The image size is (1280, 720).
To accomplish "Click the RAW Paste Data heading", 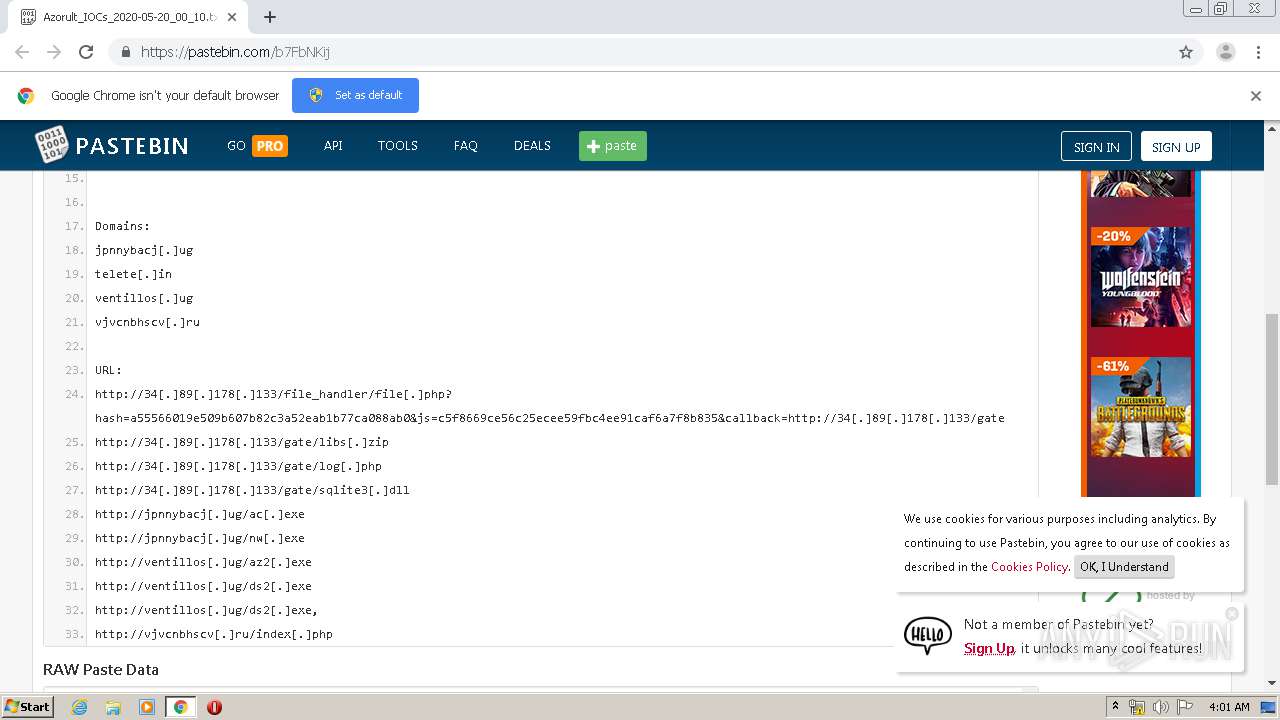I will (101, 669).
